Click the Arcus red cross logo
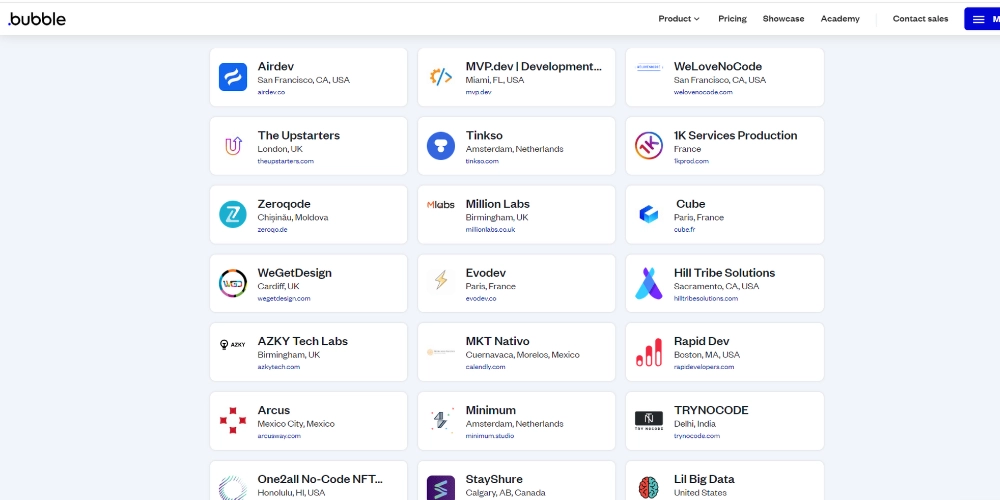 pos(233,421)
